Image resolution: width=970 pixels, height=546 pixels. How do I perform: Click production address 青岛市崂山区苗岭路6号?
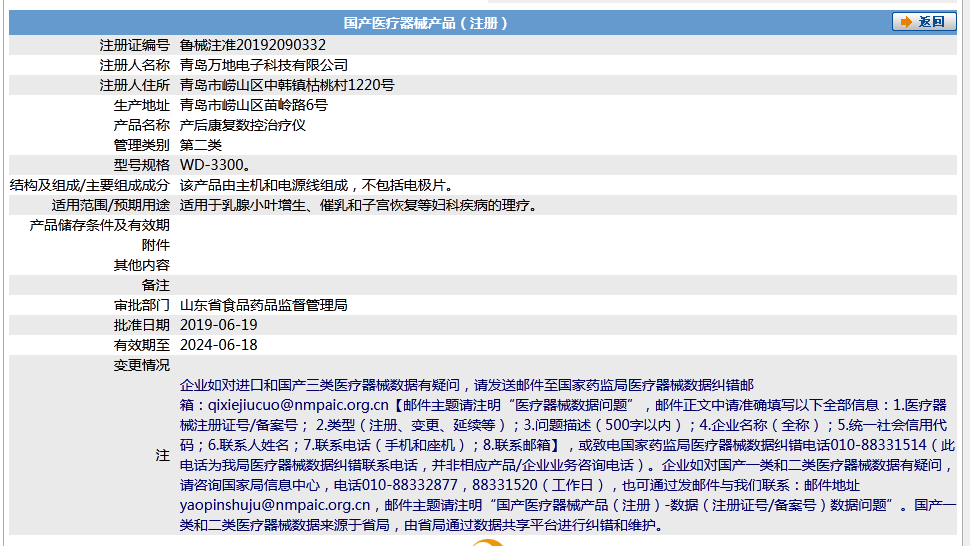point(254,105)
